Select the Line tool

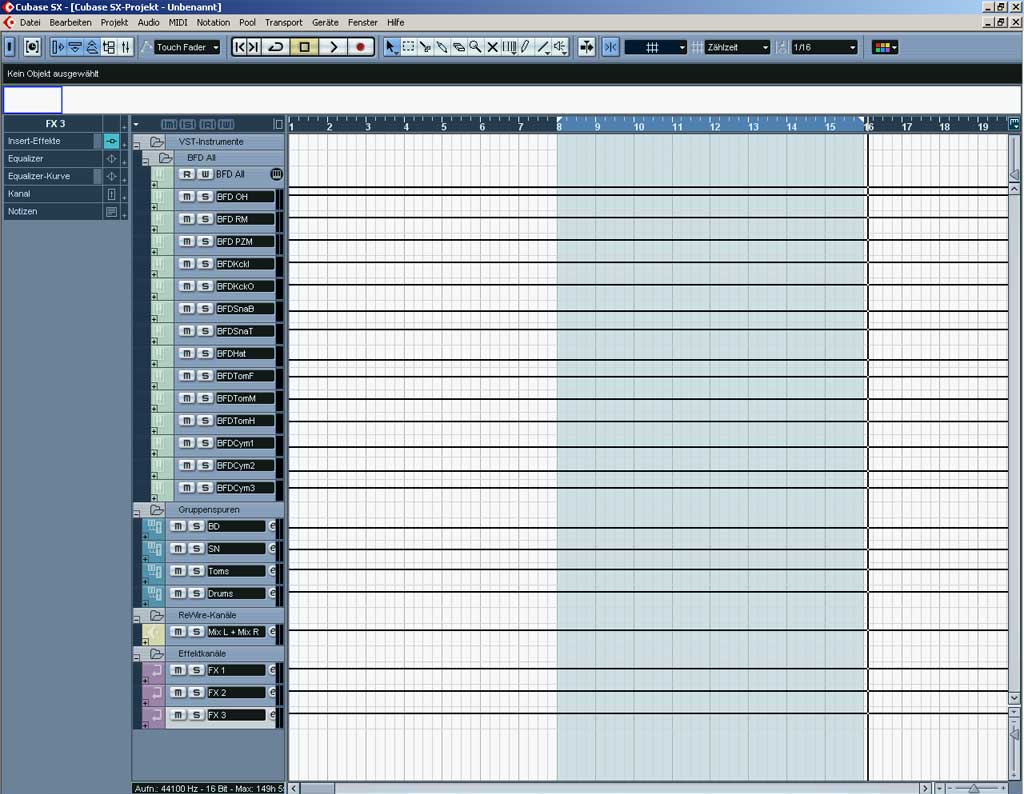[543, 47]
